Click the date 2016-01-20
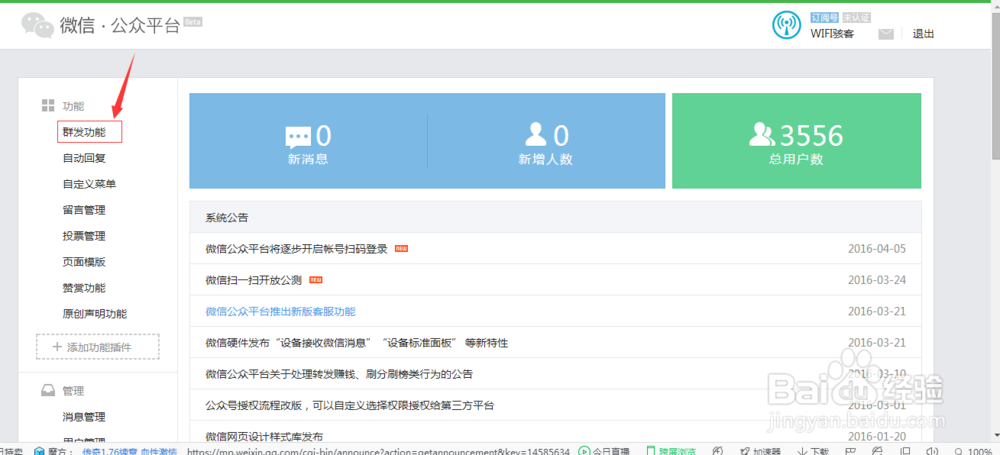This screenshot has height=455, width=1000. [x=877, y=436]
